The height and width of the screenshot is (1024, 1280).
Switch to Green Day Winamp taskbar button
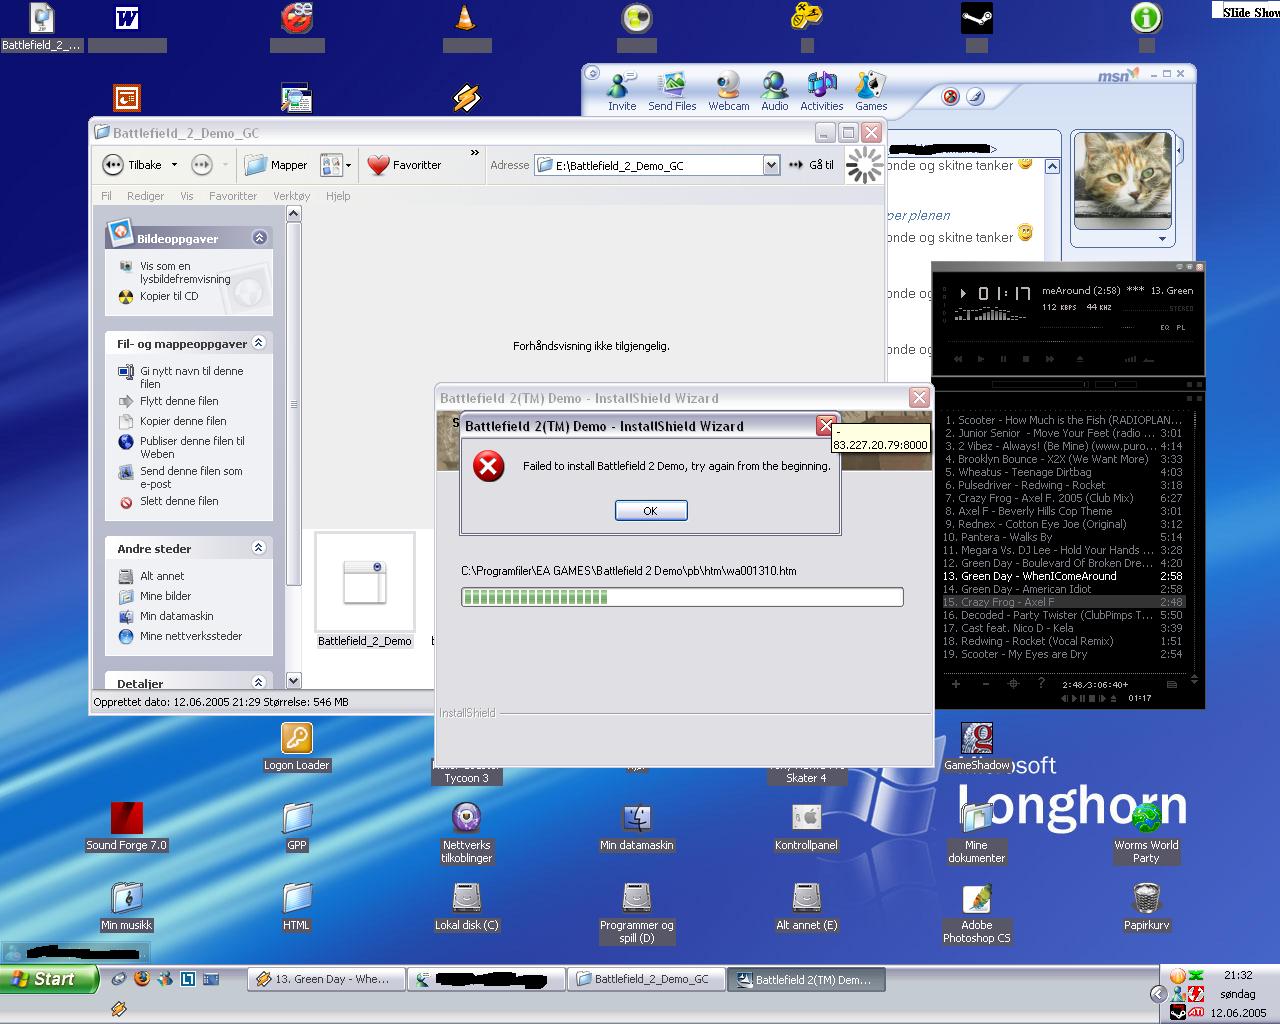coord(327,980)
